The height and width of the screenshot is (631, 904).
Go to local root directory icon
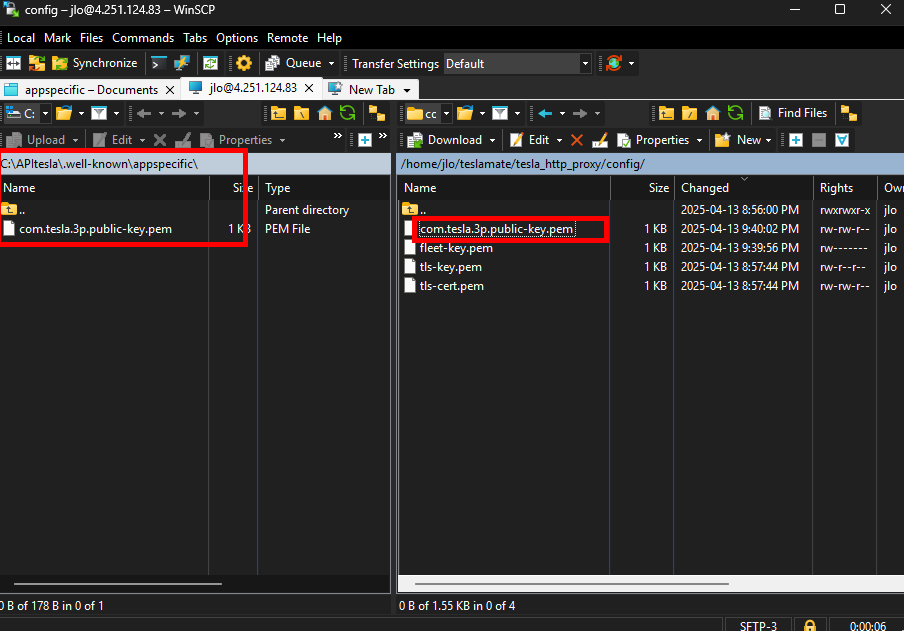point(302,114)
